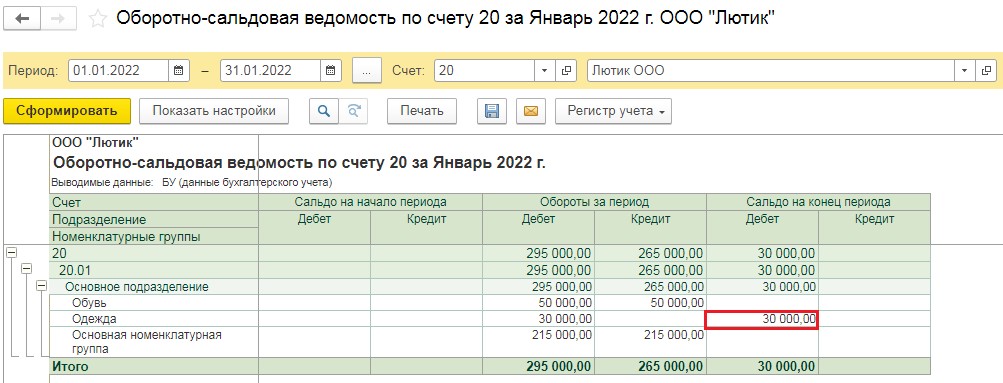Screen dimensions: 1003x383
Task: Click Выводимые данные БУ line
Action: tap(192, 183)
